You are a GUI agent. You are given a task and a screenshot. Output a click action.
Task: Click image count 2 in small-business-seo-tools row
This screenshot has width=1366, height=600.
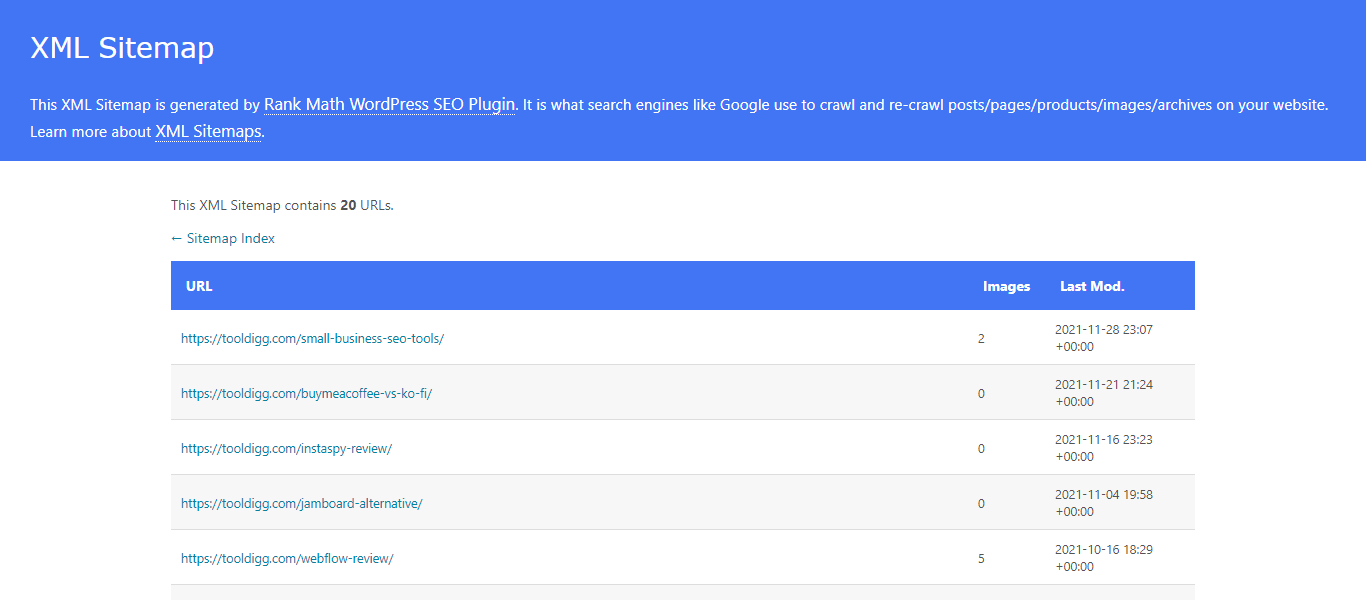pos(981,338)
